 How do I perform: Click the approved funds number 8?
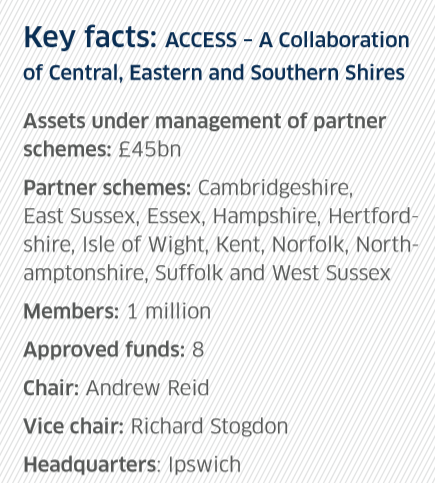point(198,350)
